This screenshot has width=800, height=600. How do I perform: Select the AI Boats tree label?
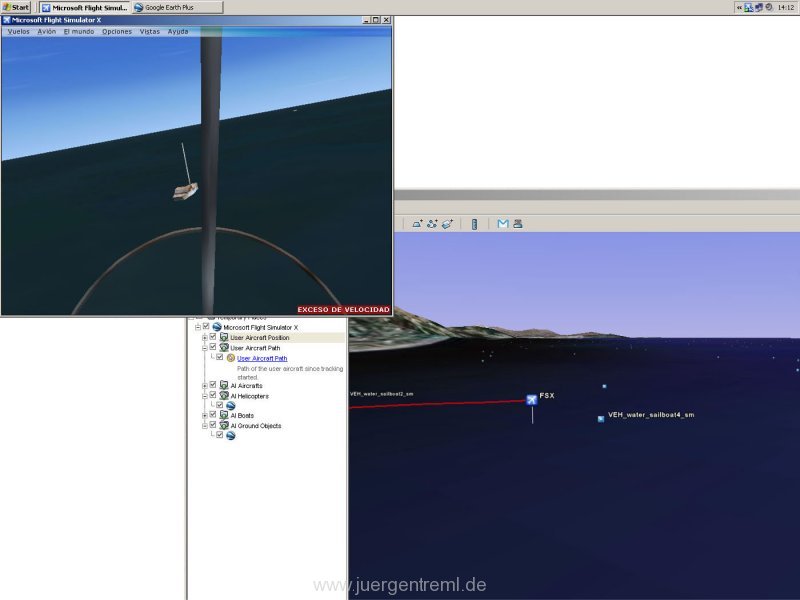(x=242, y=415)
